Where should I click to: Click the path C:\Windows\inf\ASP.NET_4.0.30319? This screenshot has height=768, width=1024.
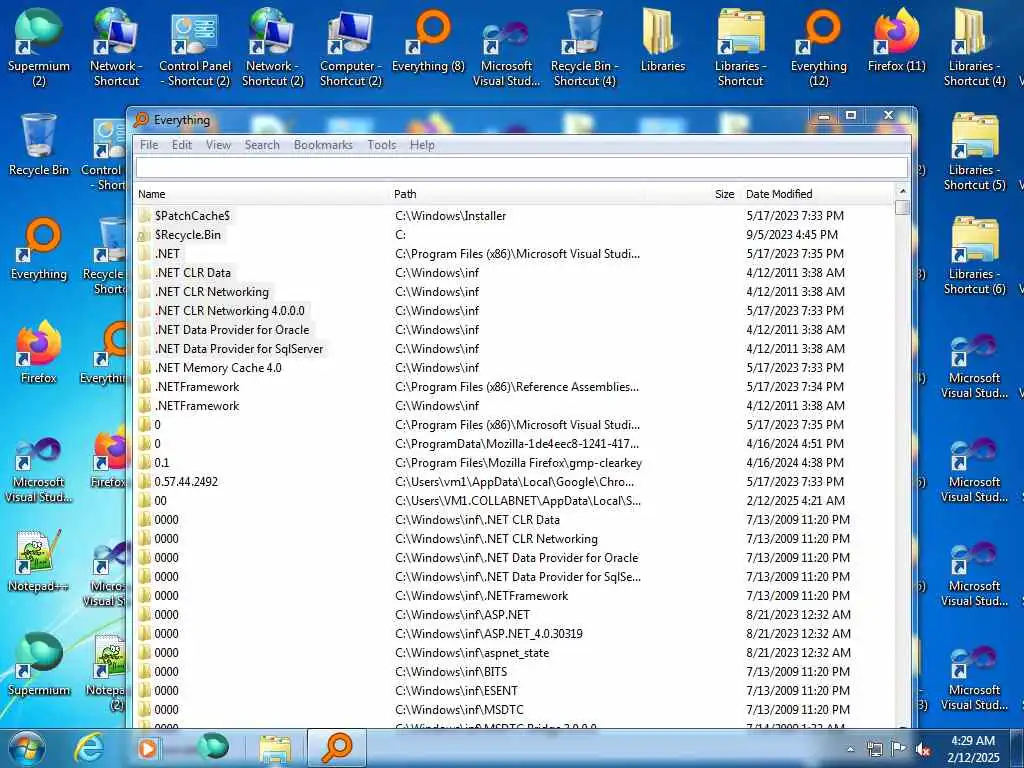[x=488, y=633]
